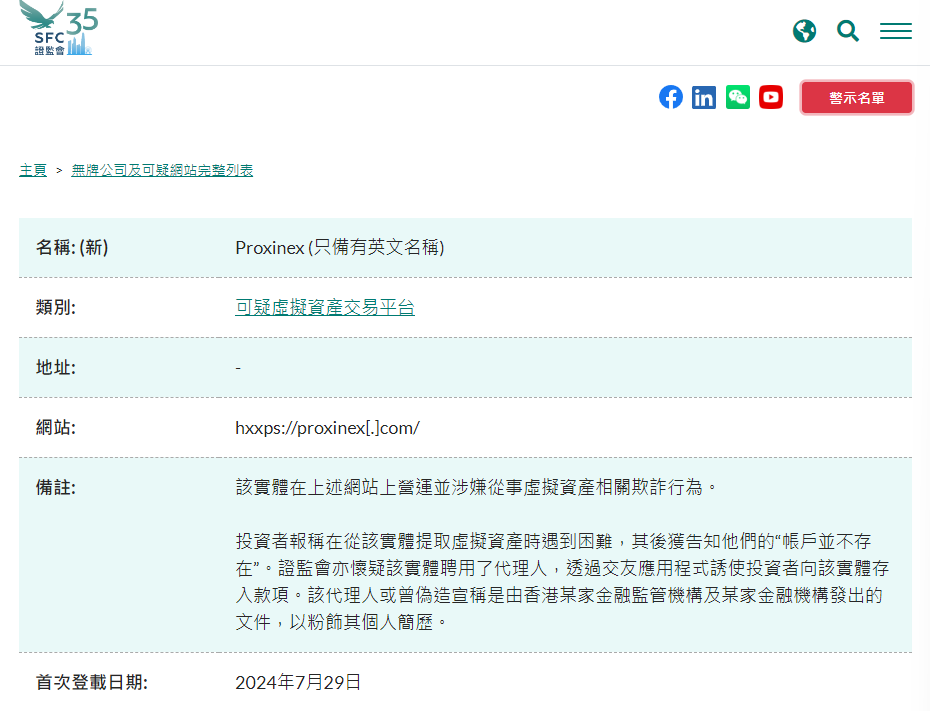The width and height of the screenshot is (930, 711).
Task: Click the green WeChat icon
Action: (x=738, y=97)
